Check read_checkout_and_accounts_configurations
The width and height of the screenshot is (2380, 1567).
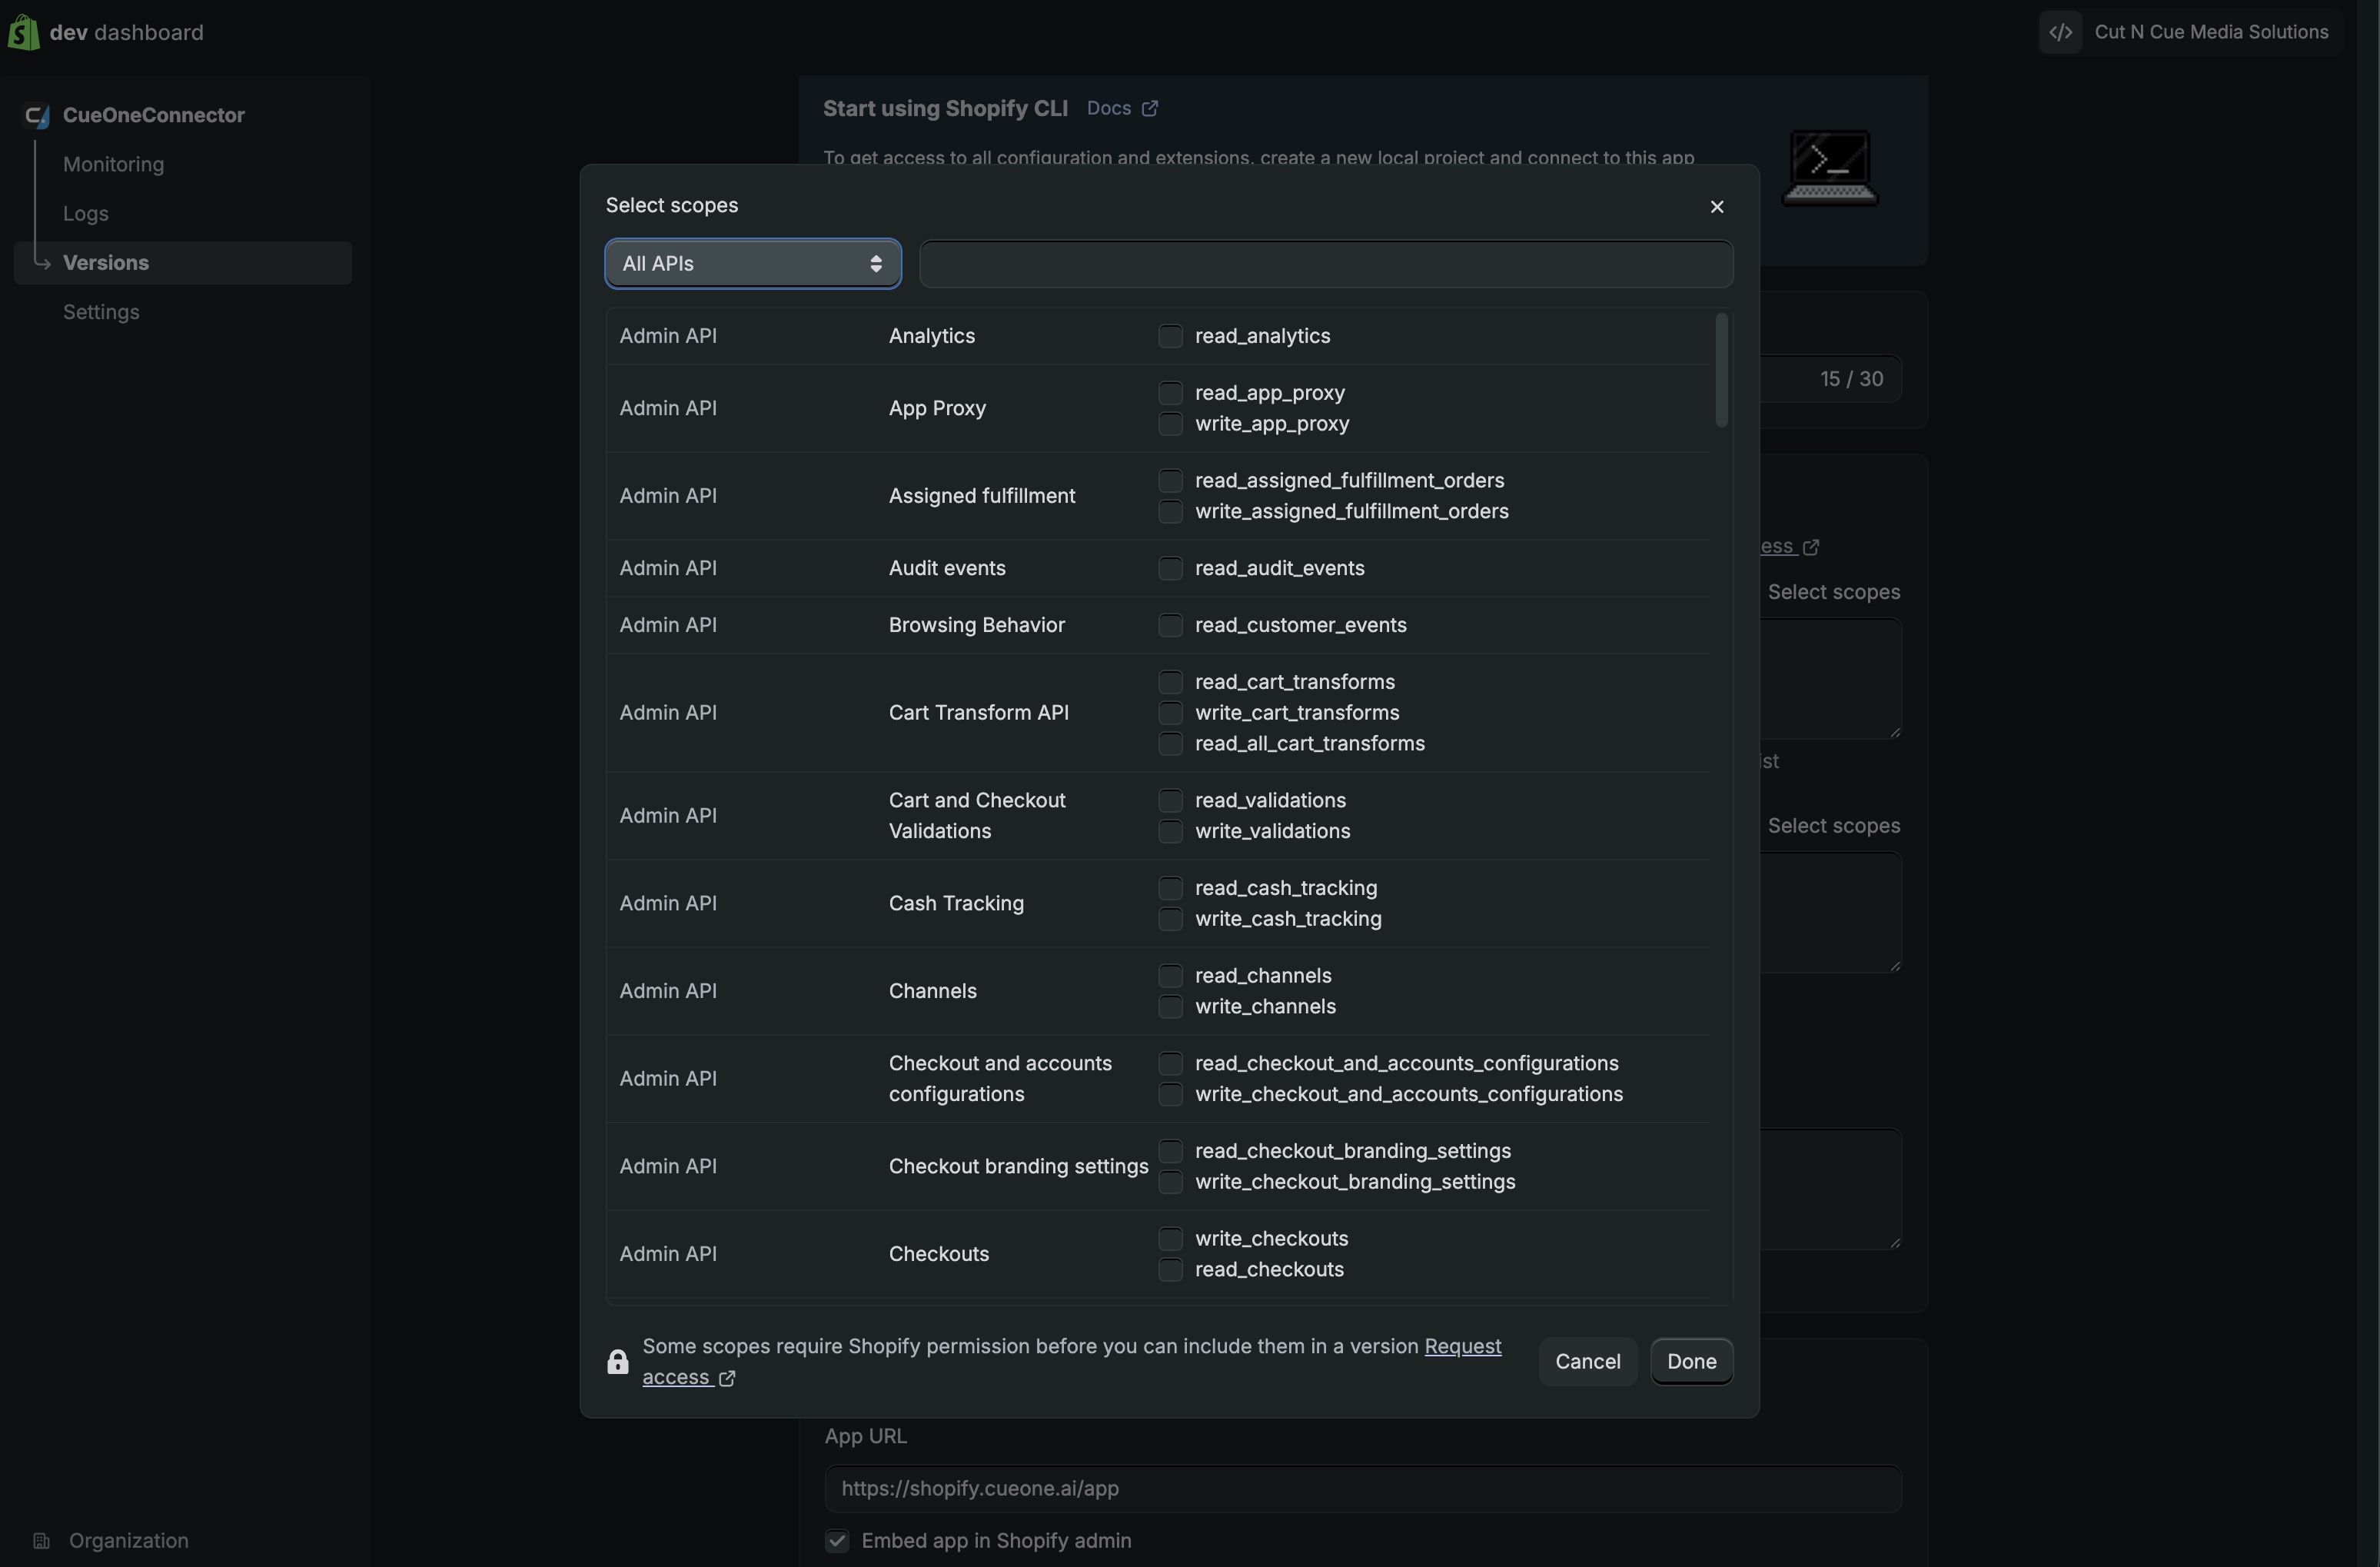tap(1170, 1065)
